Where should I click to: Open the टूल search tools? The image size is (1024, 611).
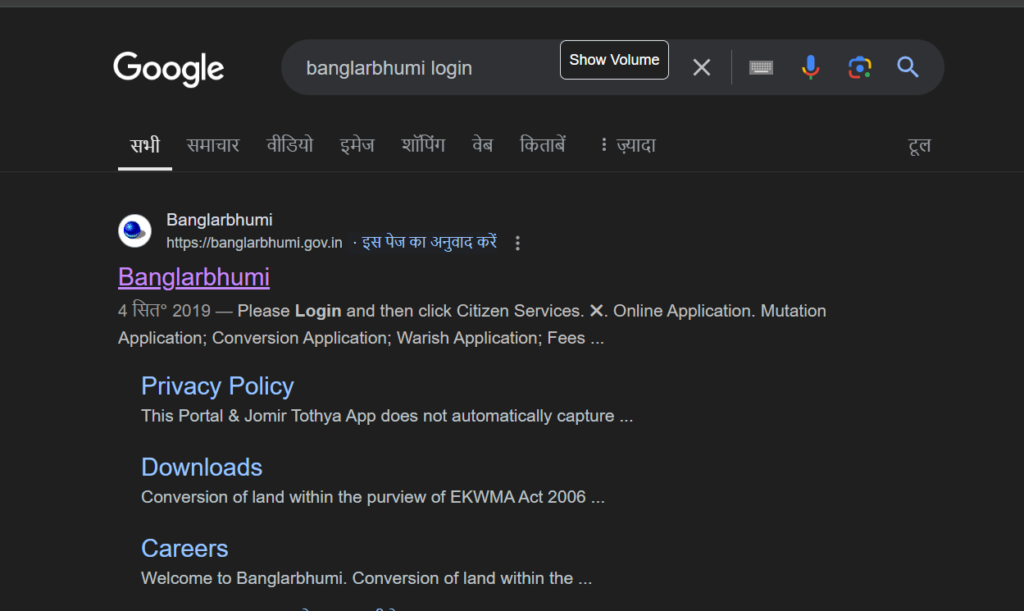coord(920,145)
